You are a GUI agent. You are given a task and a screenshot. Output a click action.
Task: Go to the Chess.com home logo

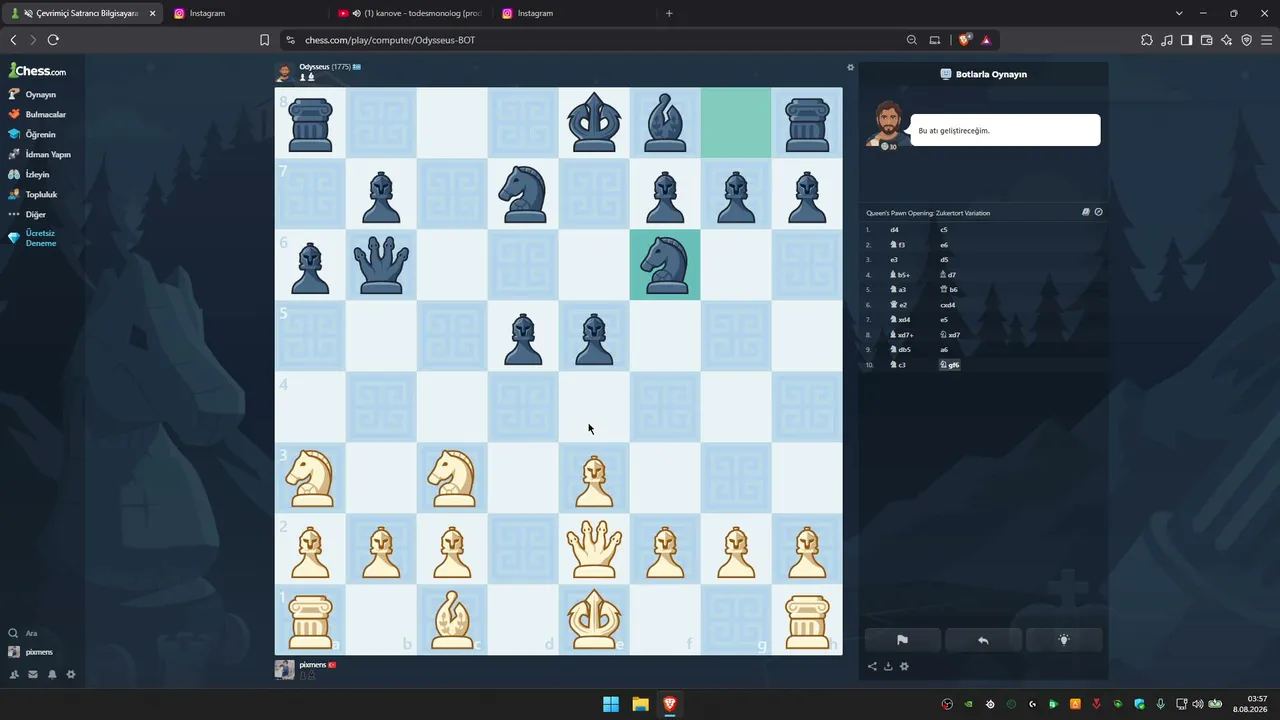coord(38,71)
